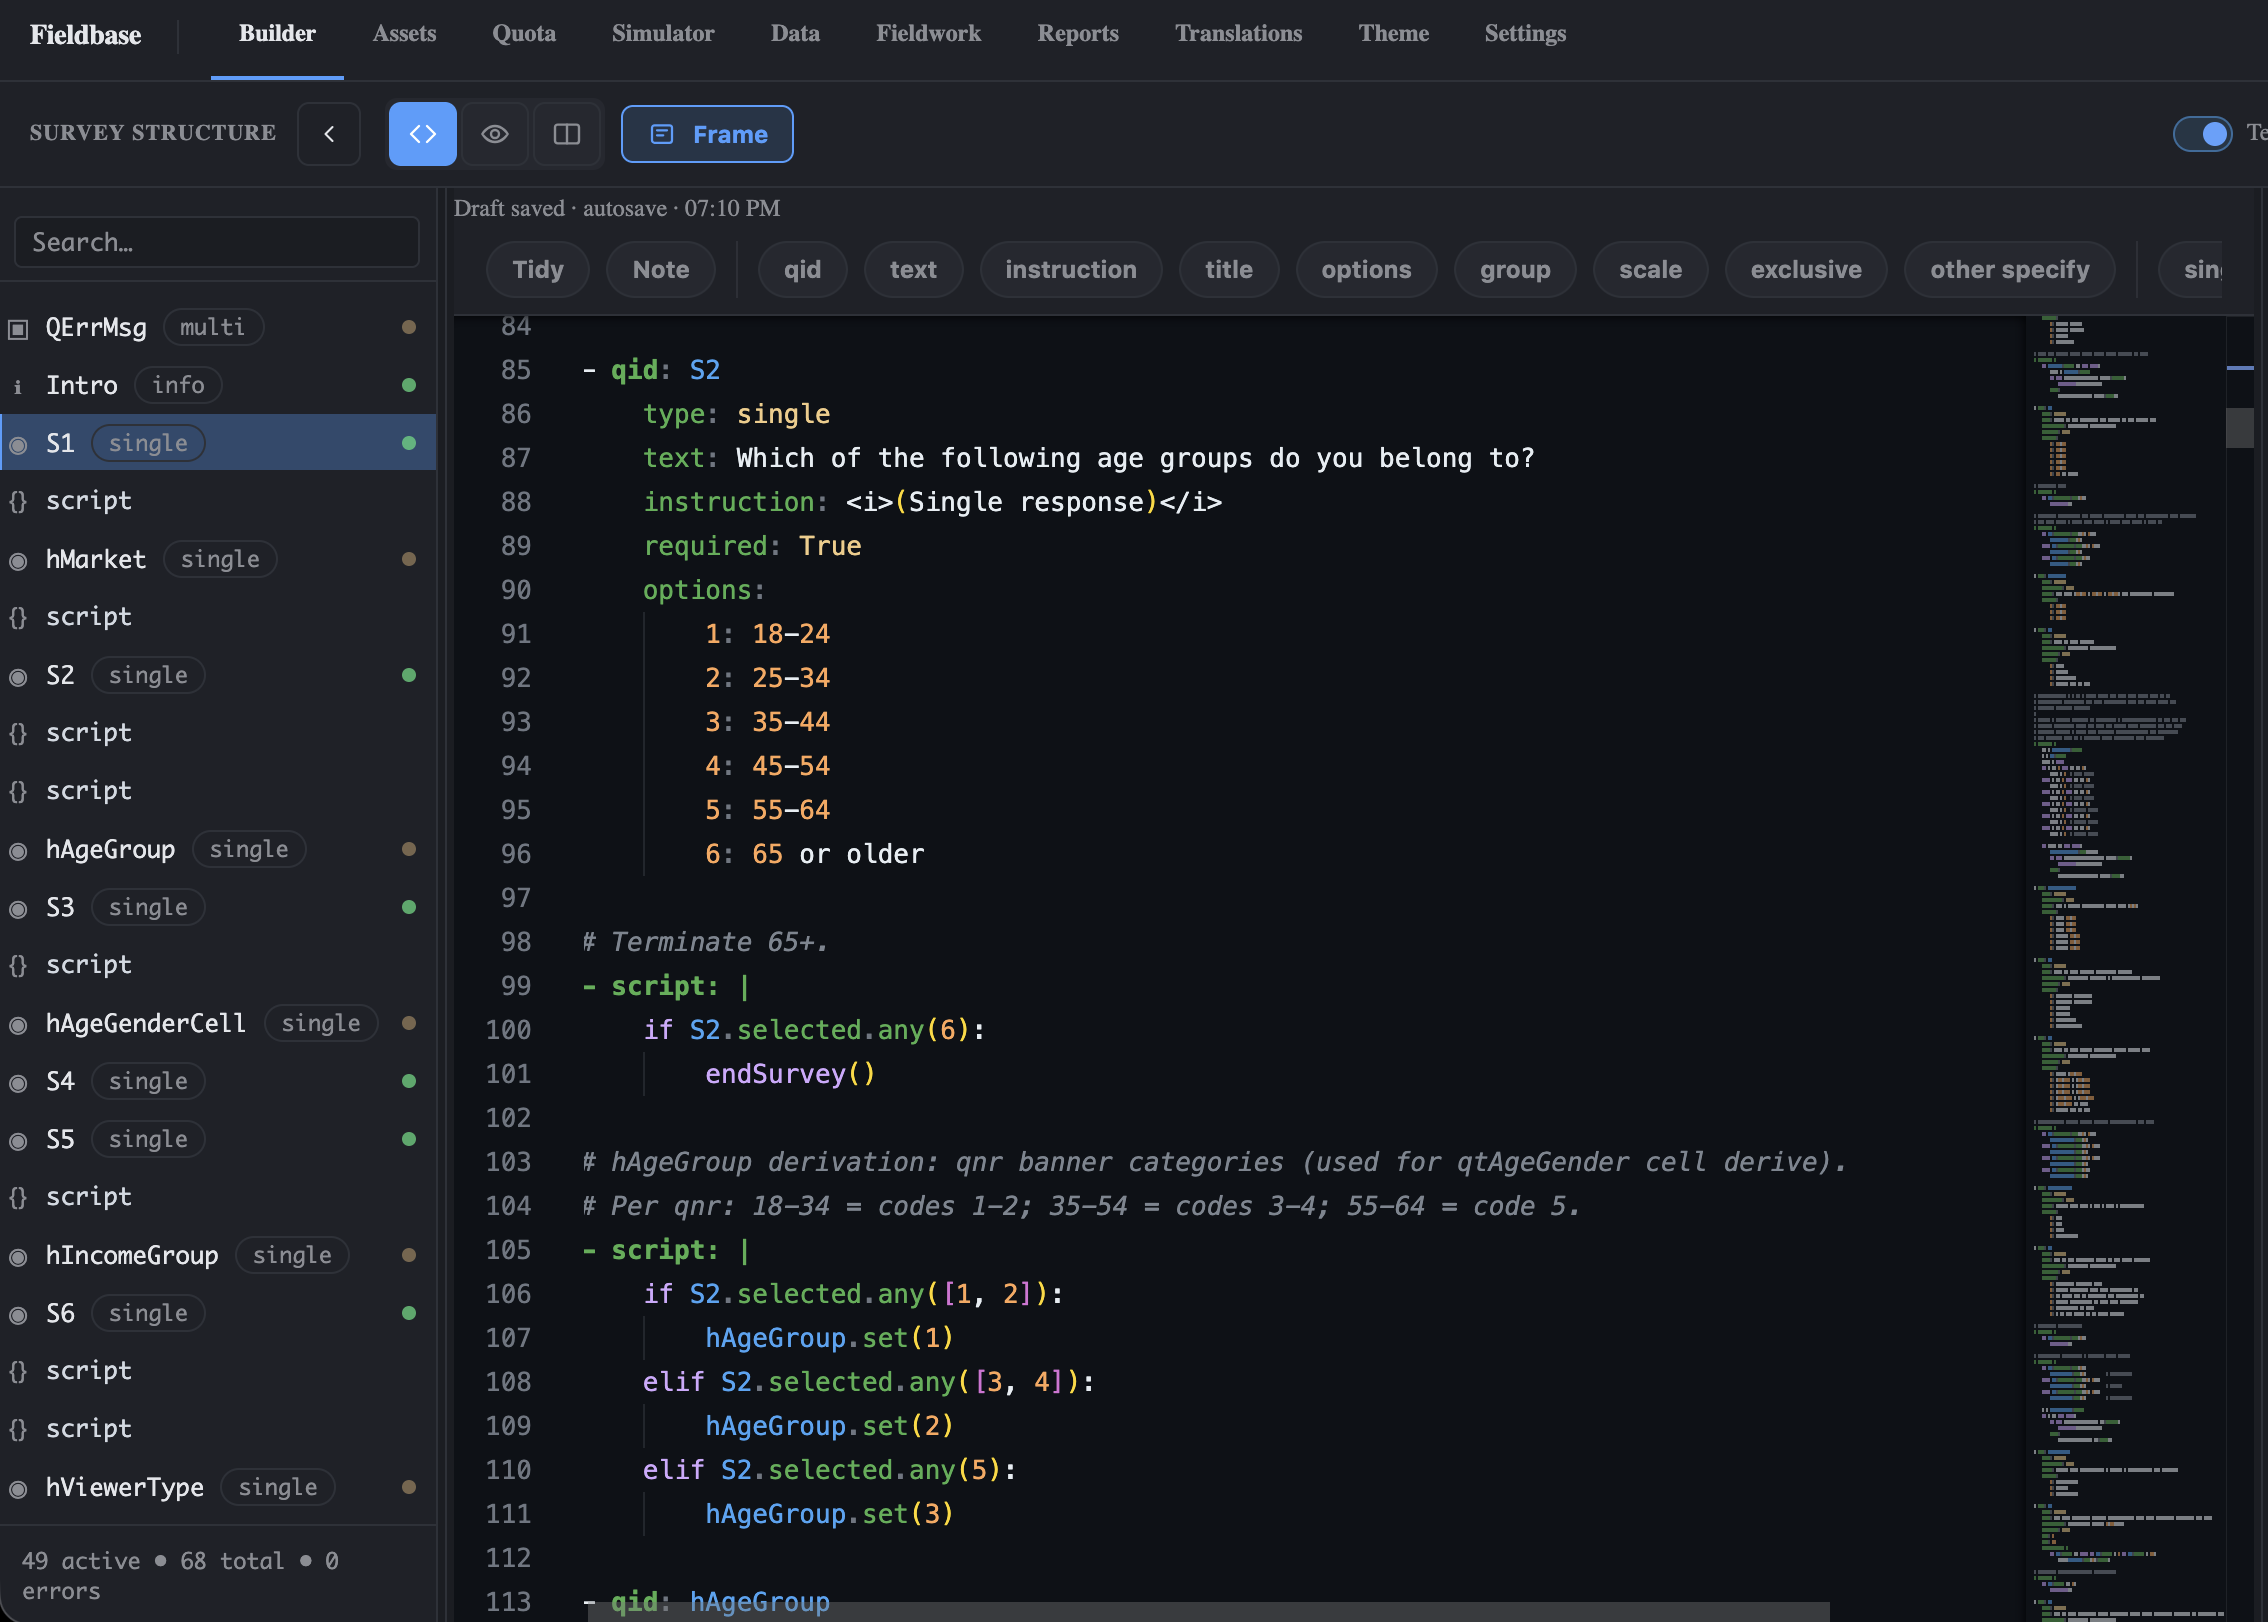Select hMarket question icon

[x=18, y=561]
